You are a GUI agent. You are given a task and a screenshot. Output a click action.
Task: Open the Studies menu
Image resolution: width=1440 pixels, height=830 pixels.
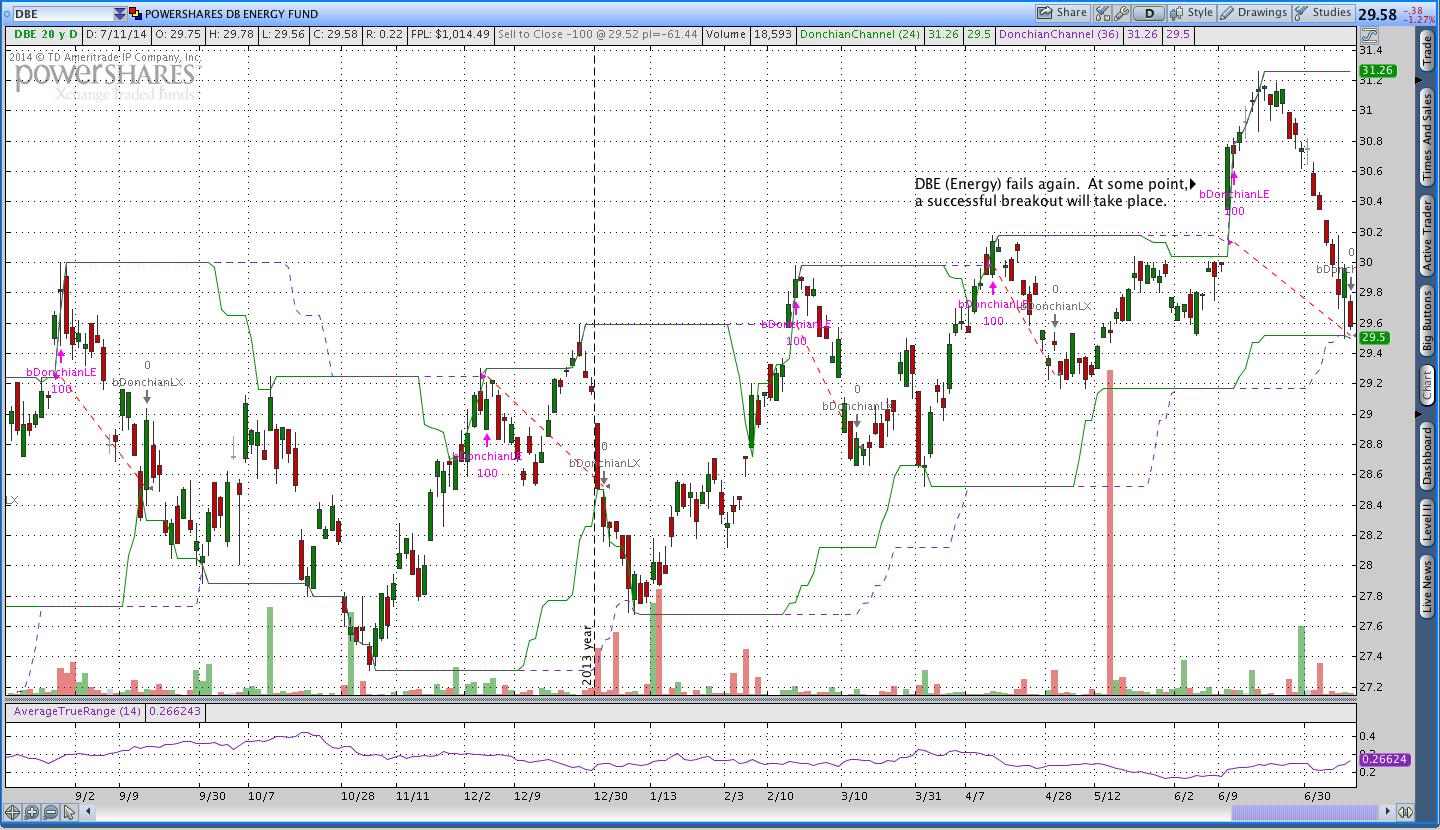[1323, 13]
